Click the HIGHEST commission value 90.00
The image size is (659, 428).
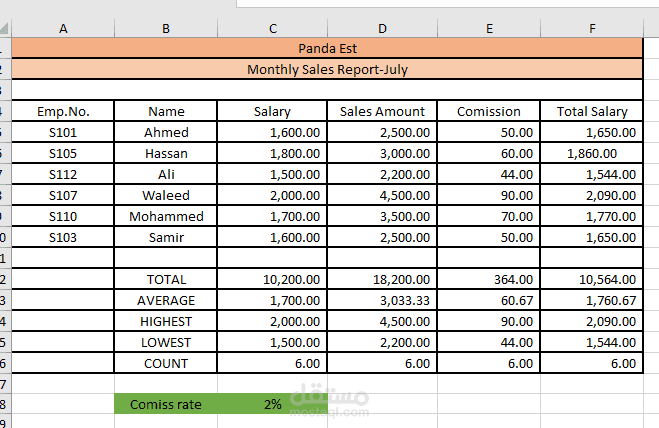(489, 322)
